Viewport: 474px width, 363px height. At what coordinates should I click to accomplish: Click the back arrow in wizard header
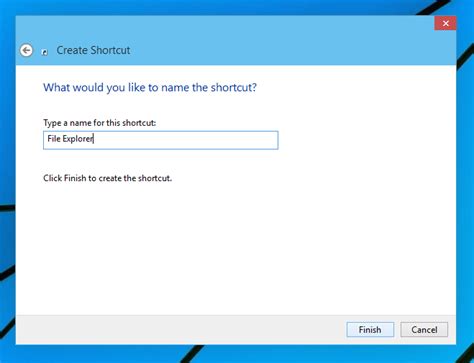(26, 50)
